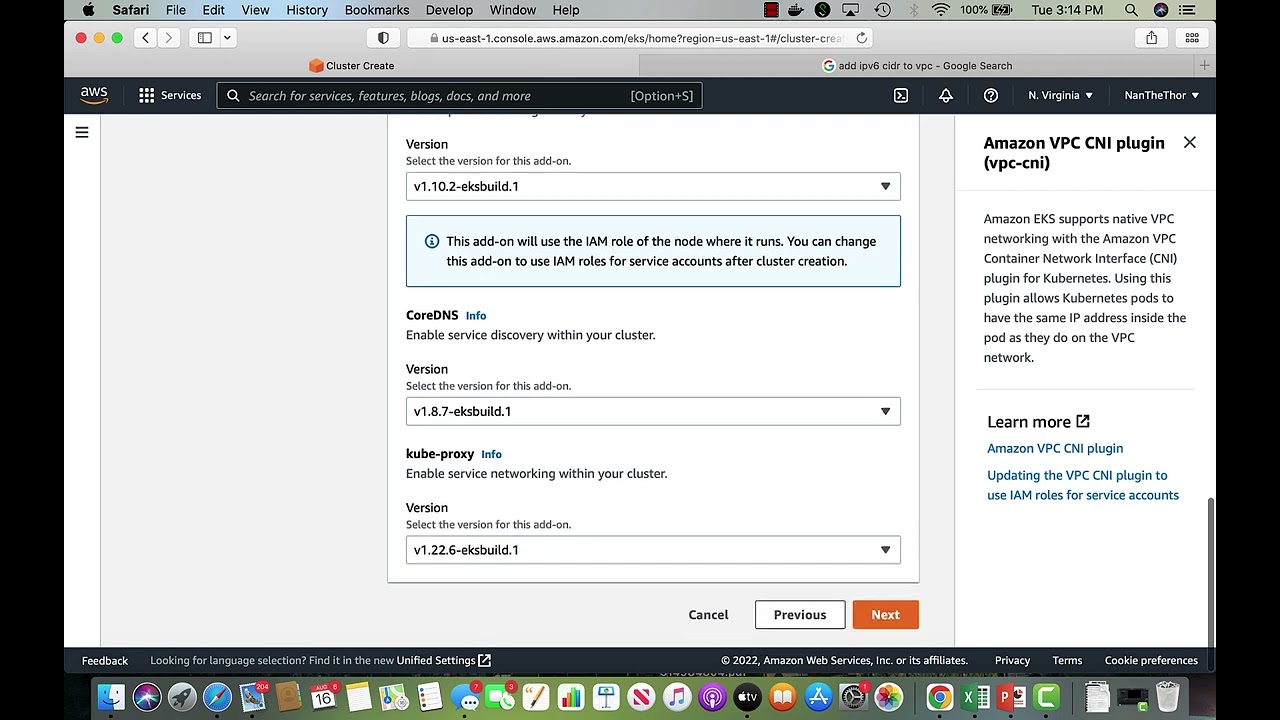This screenshot has height=720, width=1280.
Task: Open the AWS home logo
Action: tap(94, 95)
